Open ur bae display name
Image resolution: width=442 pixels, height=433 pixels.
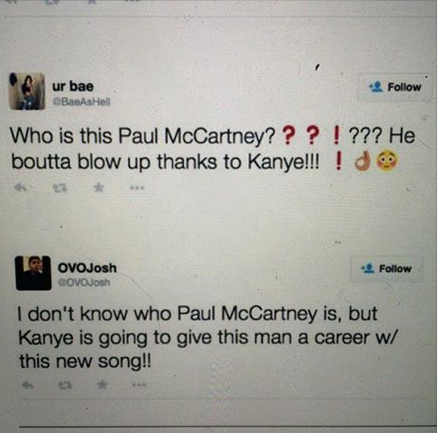click(73, 86)
